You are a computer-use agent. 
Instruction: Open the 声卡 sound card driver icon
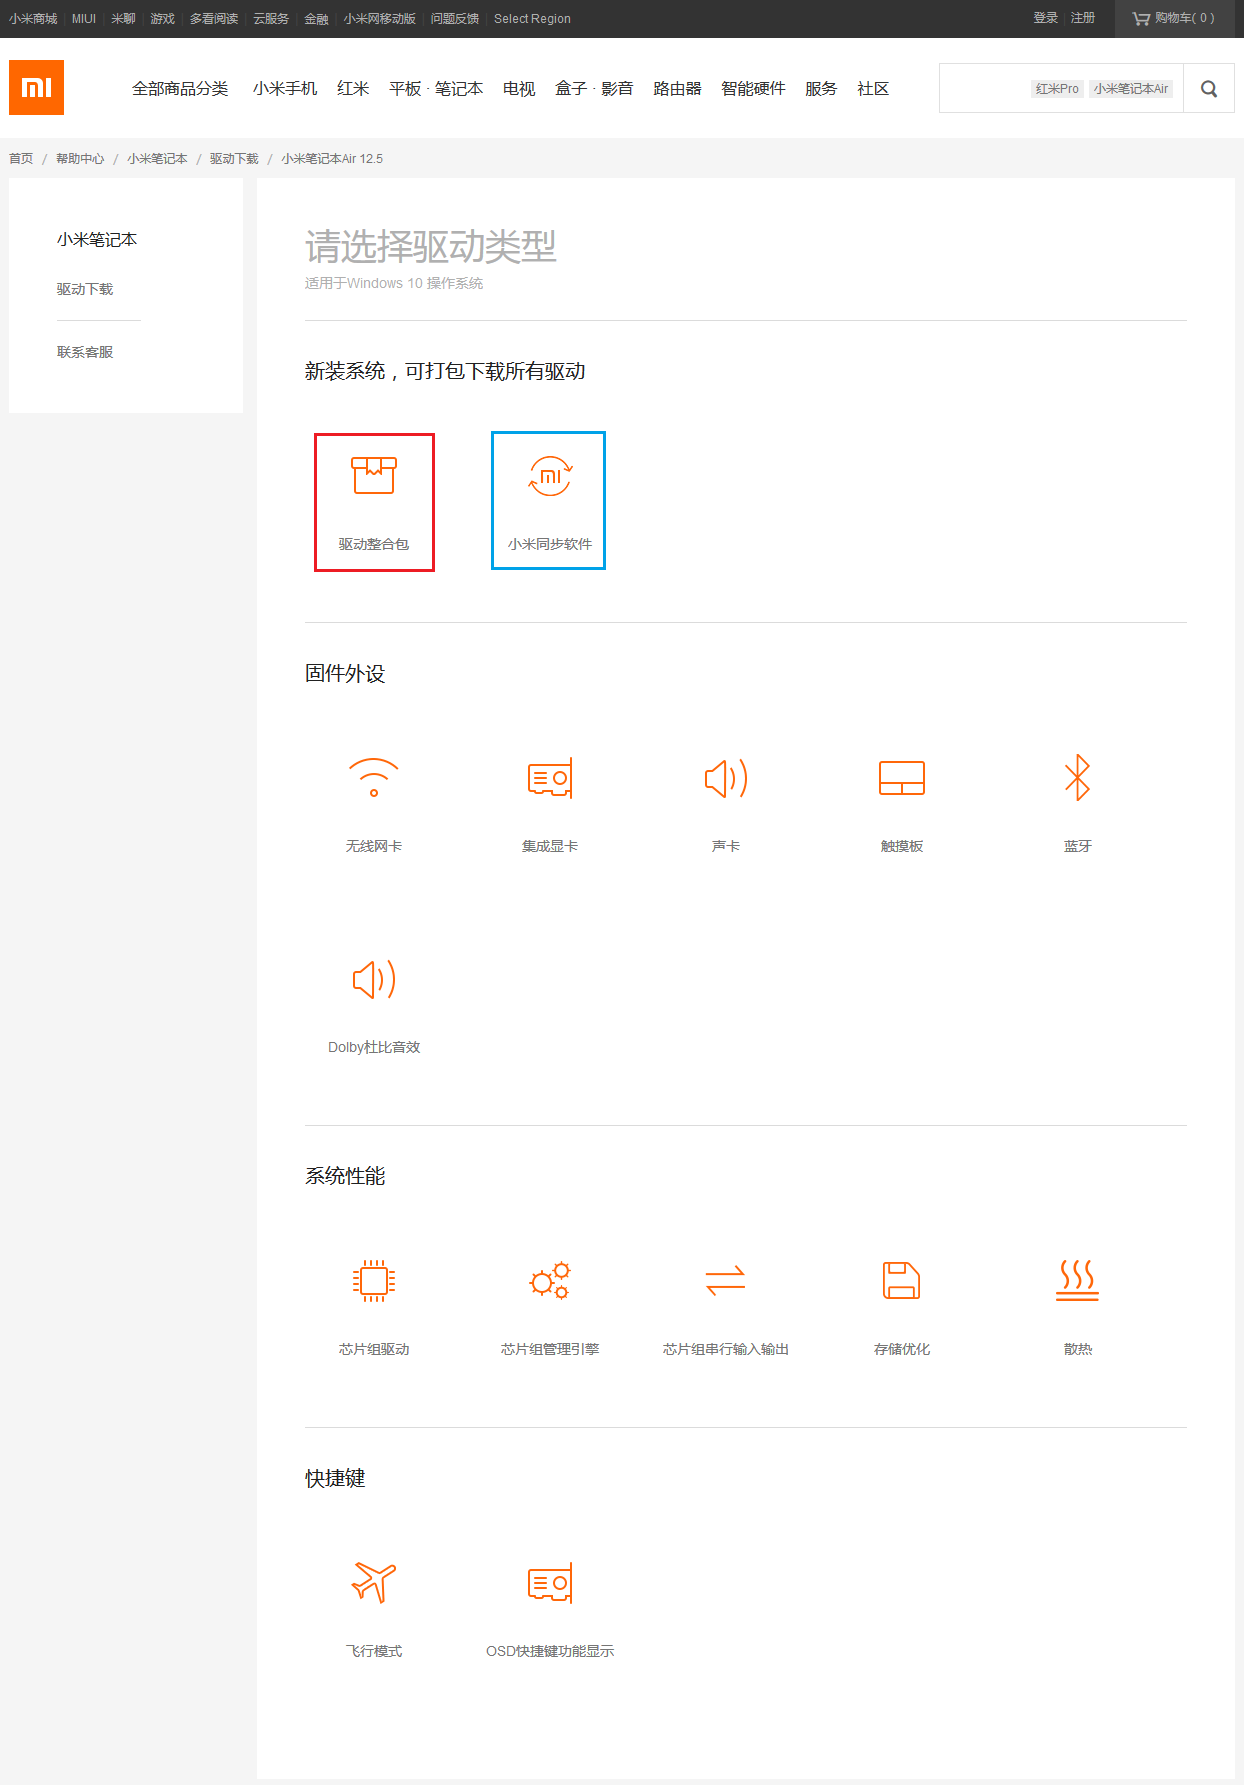click(726, 778)
